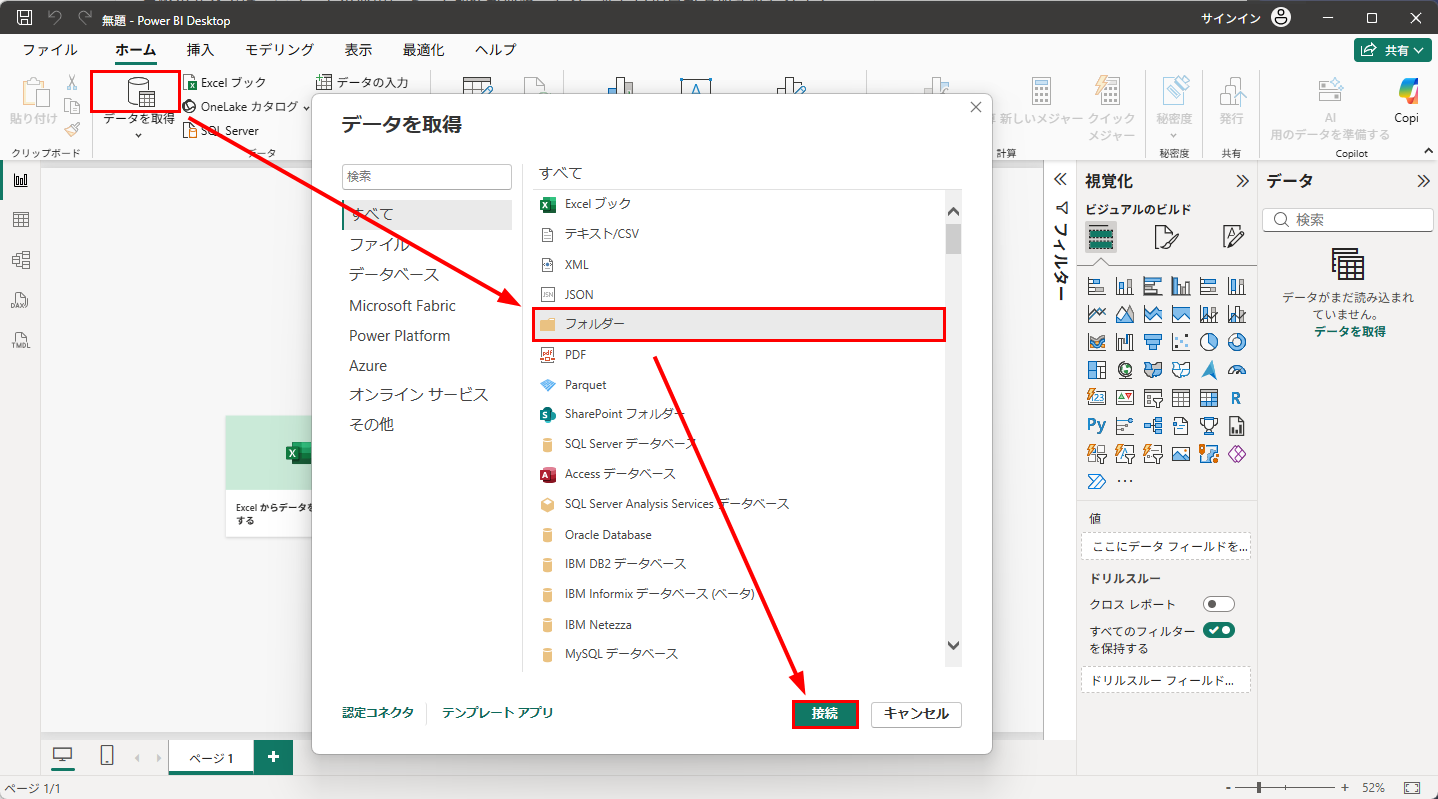The image size is (1438, 799).
Task: Expand the OneLake カタログ dropdown
Action: 307,107
